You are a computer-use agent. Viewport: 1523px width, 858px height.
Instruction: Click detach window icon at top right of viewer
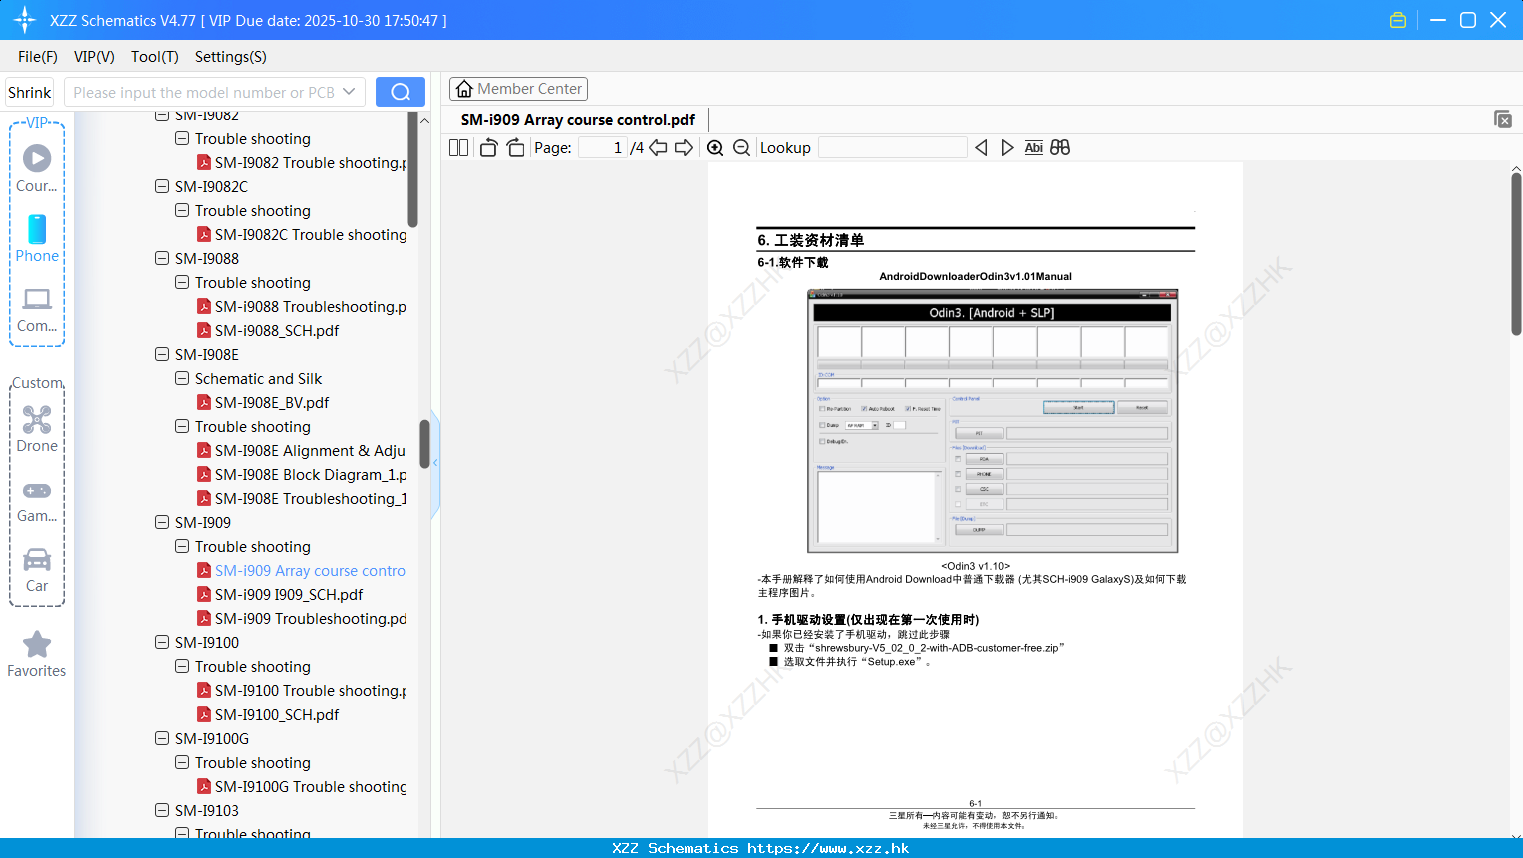[1502, 119]
